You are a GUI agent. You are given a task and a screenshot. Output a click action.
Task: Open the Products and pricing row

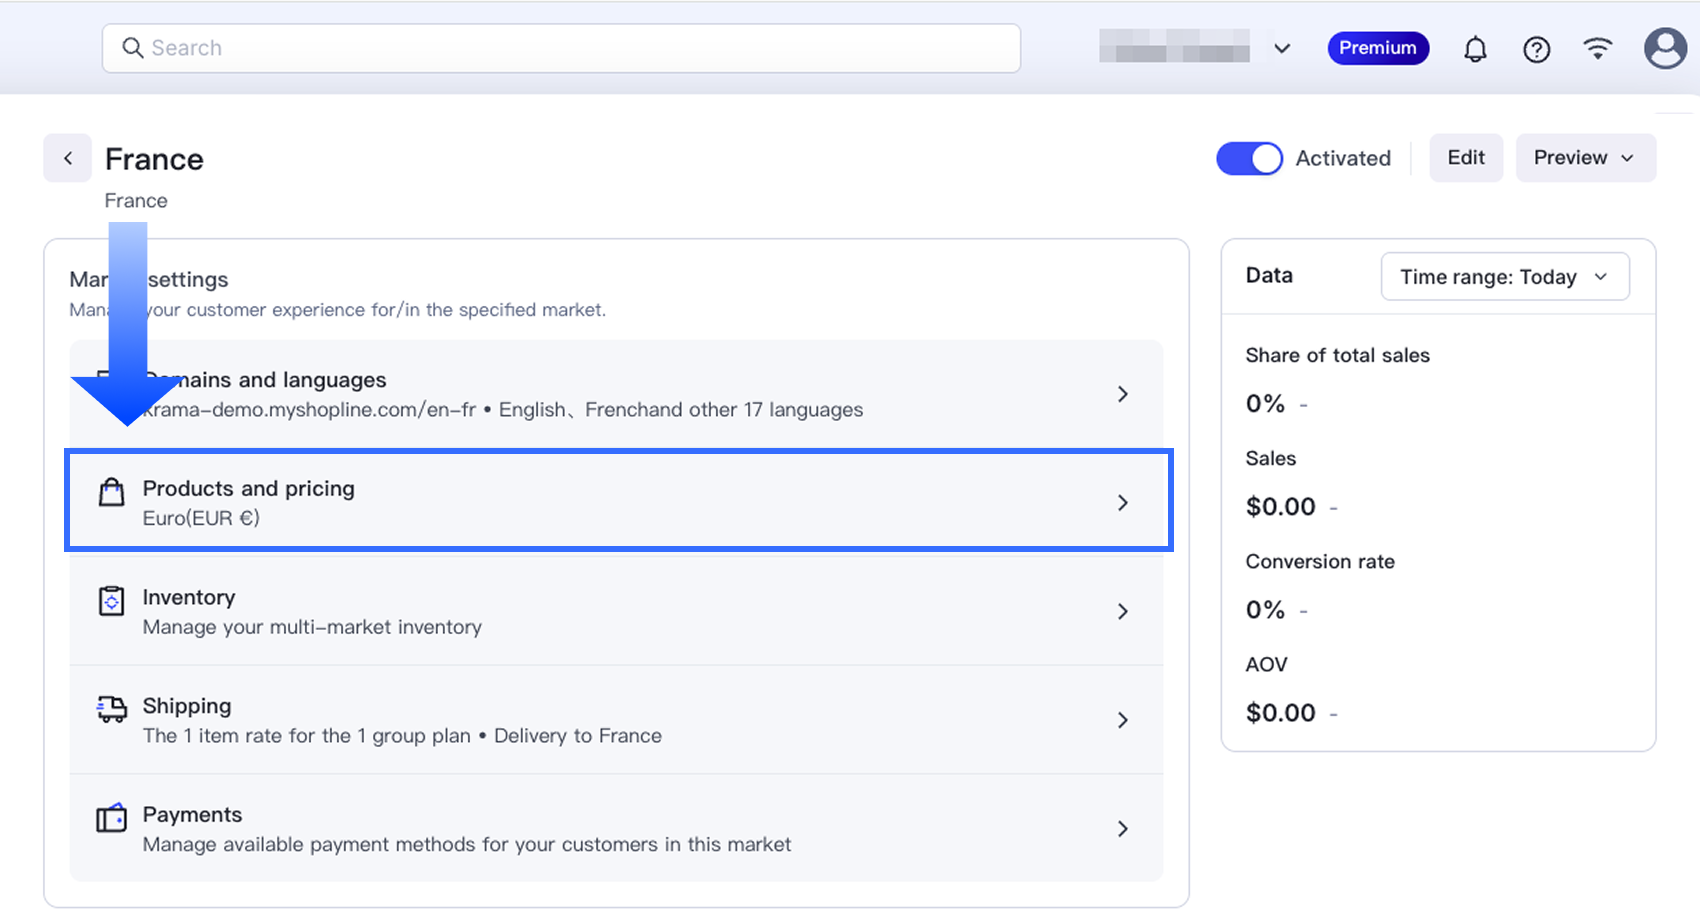[x=618, y=501]
